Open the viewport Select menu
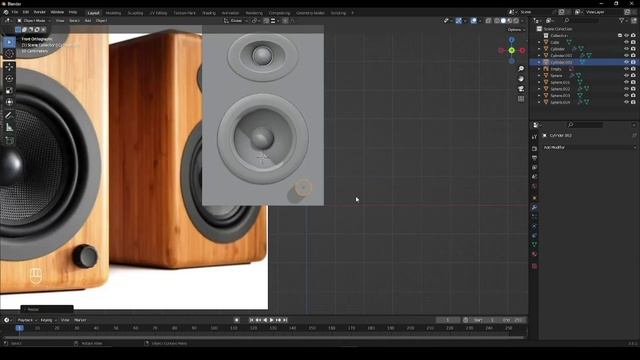640x360 pixels. [x=74, y=20]
